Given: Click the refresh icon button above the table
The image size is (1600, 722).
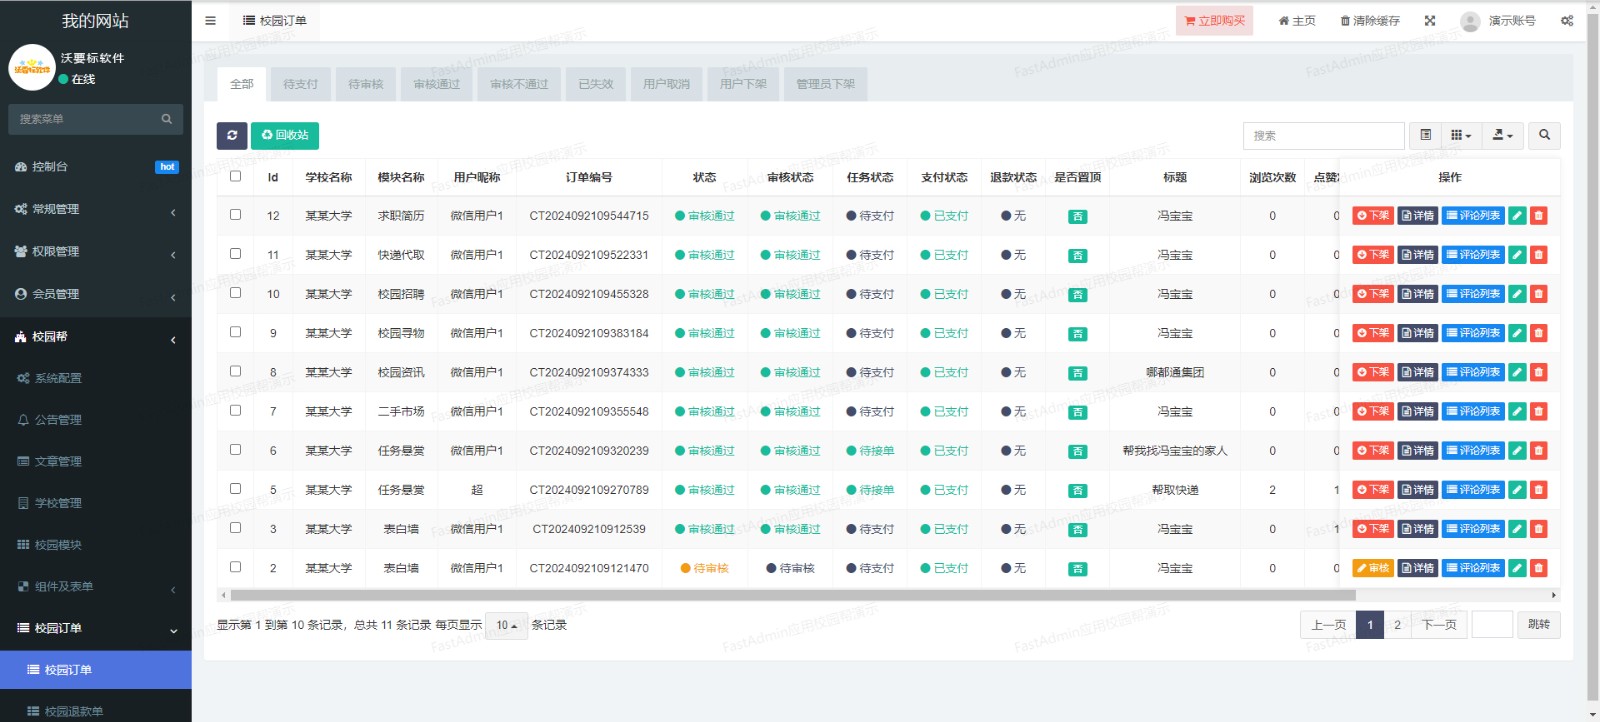Looking at the screenshot, I should (232, 135).
